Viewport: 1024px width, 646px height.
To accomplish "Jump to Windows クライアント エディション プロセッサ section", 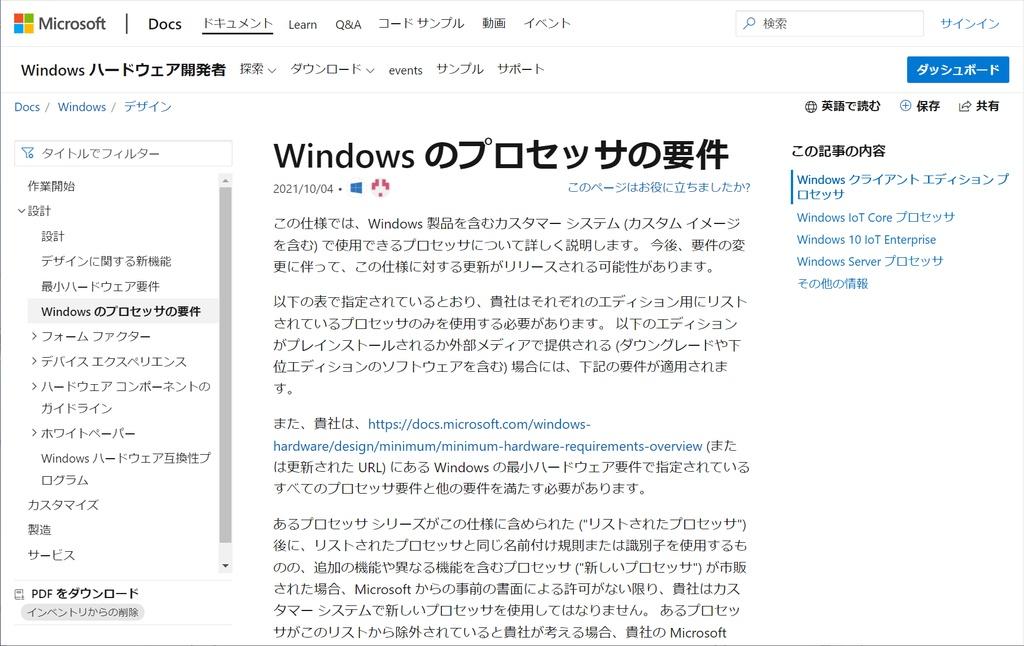I will point(903,187).
